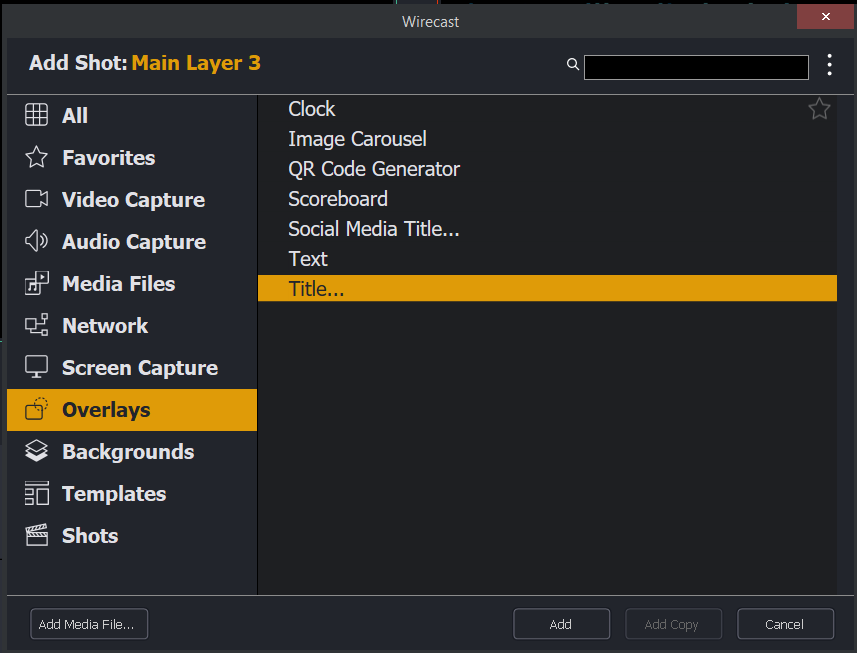Open Media Files category

point(119,284)
